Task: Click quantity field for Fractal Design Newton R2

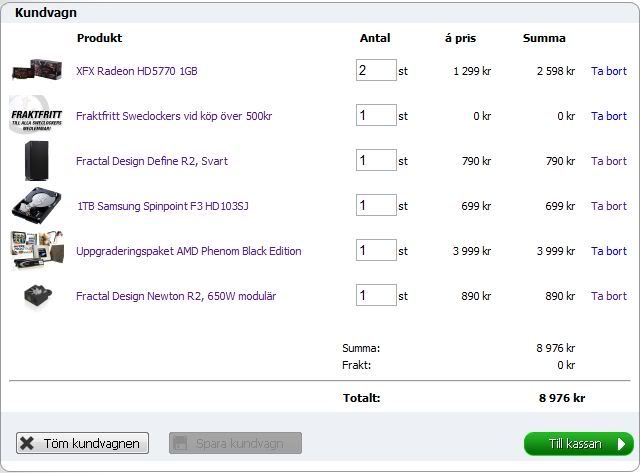Action: tap(375, 296)
